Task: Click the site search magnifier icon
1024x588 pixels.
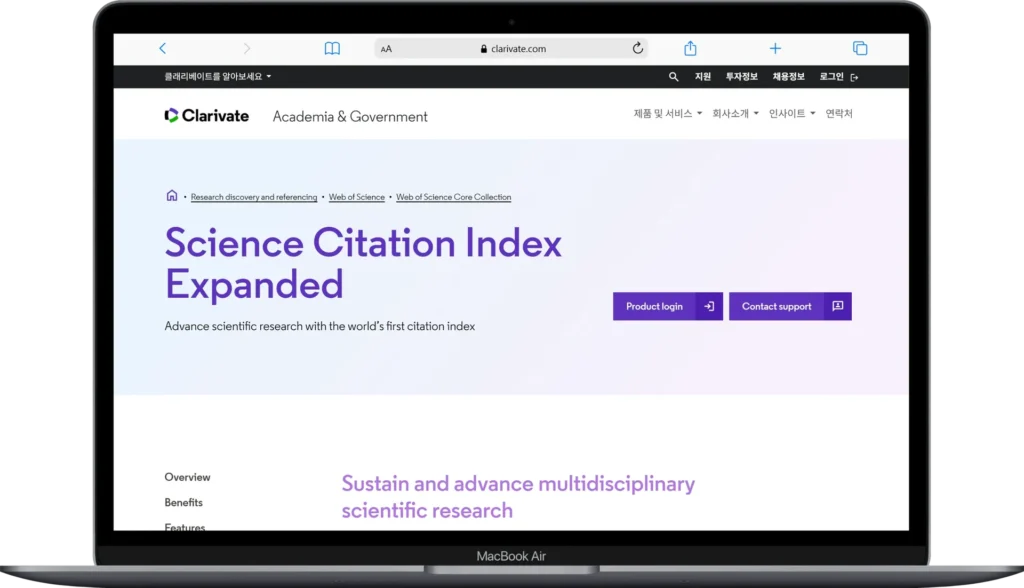Action: (673, 77)
